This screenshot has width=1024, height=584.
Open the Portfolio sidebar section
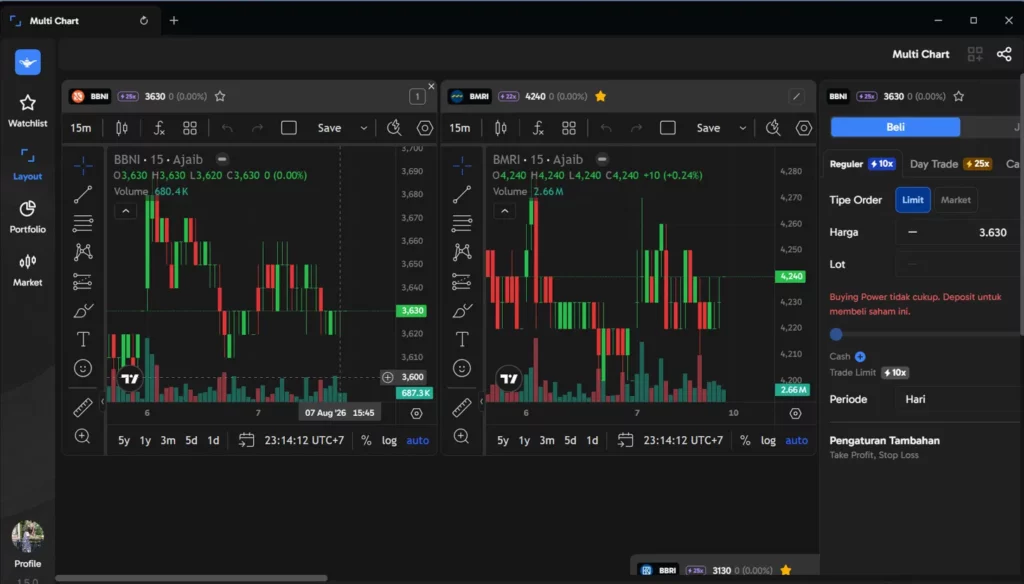pos(27,217)
